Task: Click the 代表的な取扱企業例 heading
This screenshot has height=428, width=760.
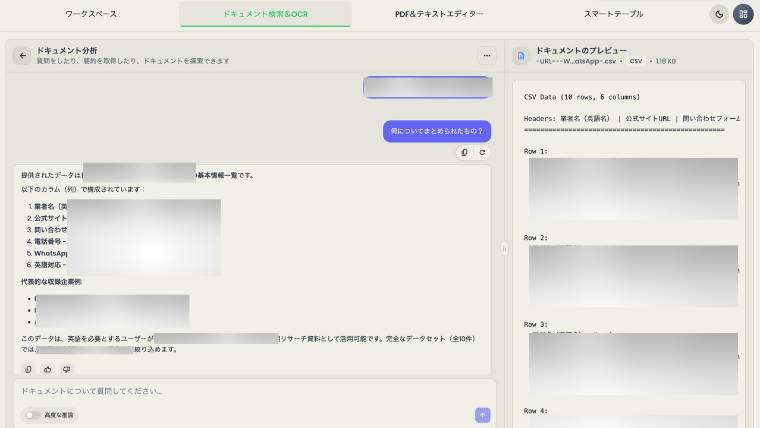Action: (x=51, y=282)
